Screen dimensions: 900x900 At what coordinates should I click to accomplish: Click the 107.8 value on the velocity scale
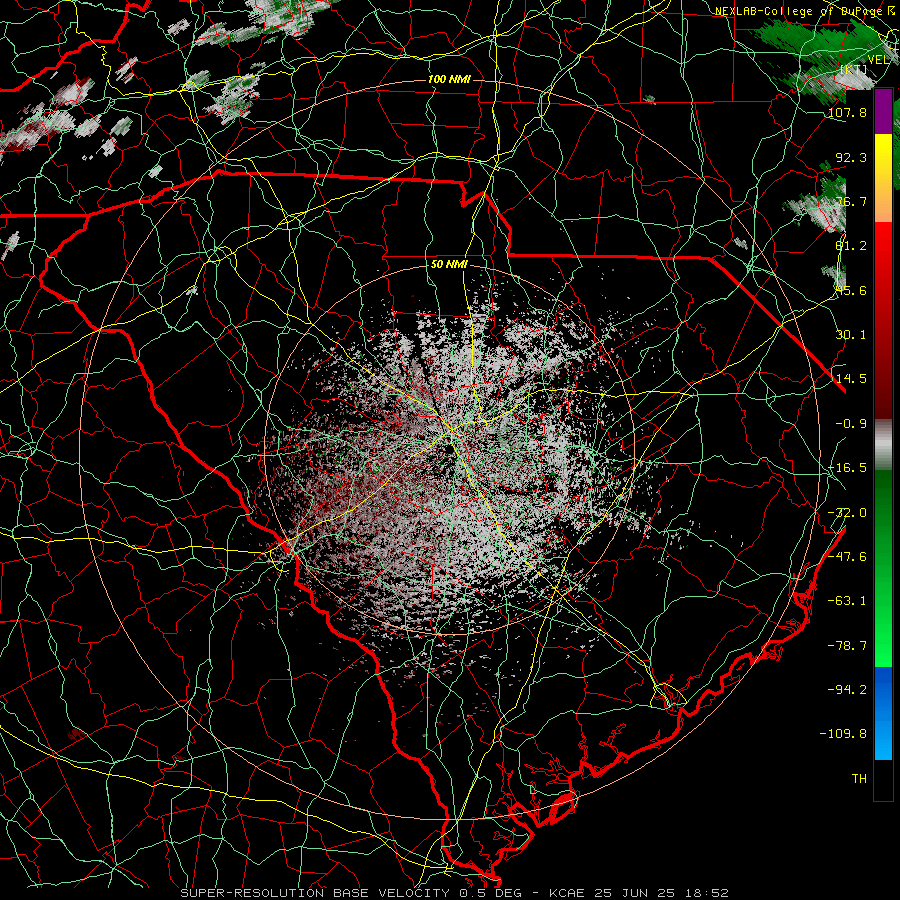tap(847, 112)
